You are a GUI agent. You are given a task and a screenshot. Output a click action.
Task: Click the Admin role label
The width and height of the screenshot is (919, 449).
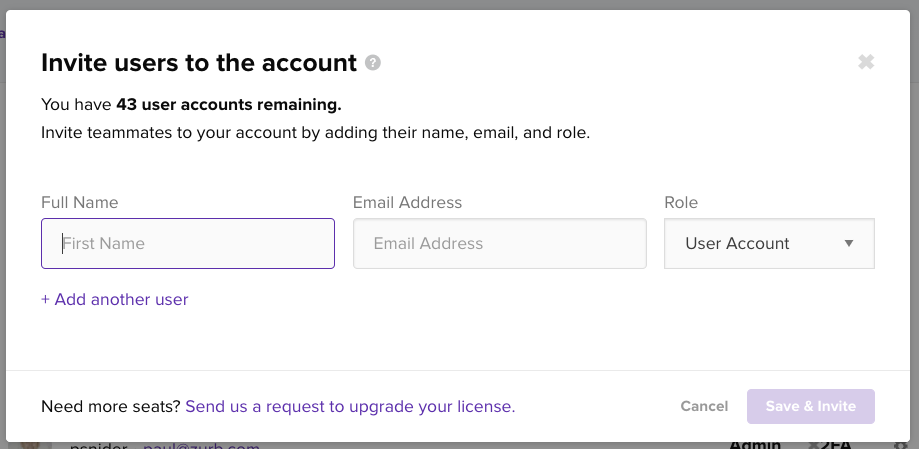(x=755, y=445)
